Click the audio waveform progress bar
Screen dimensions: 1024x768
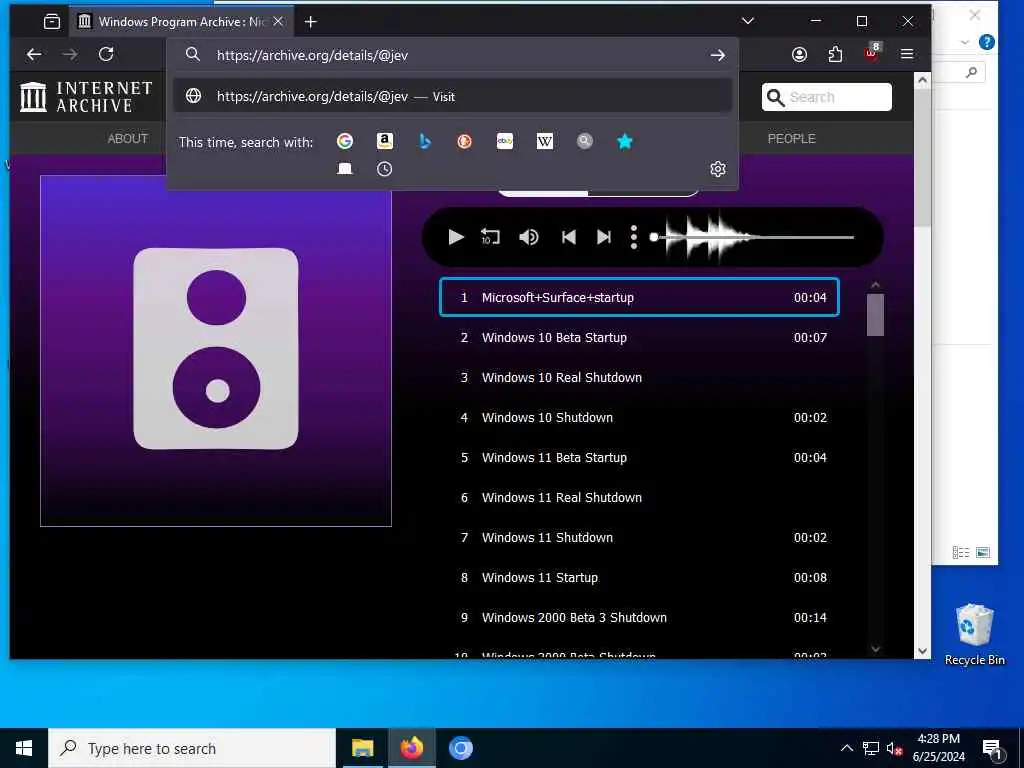point(754,237)
